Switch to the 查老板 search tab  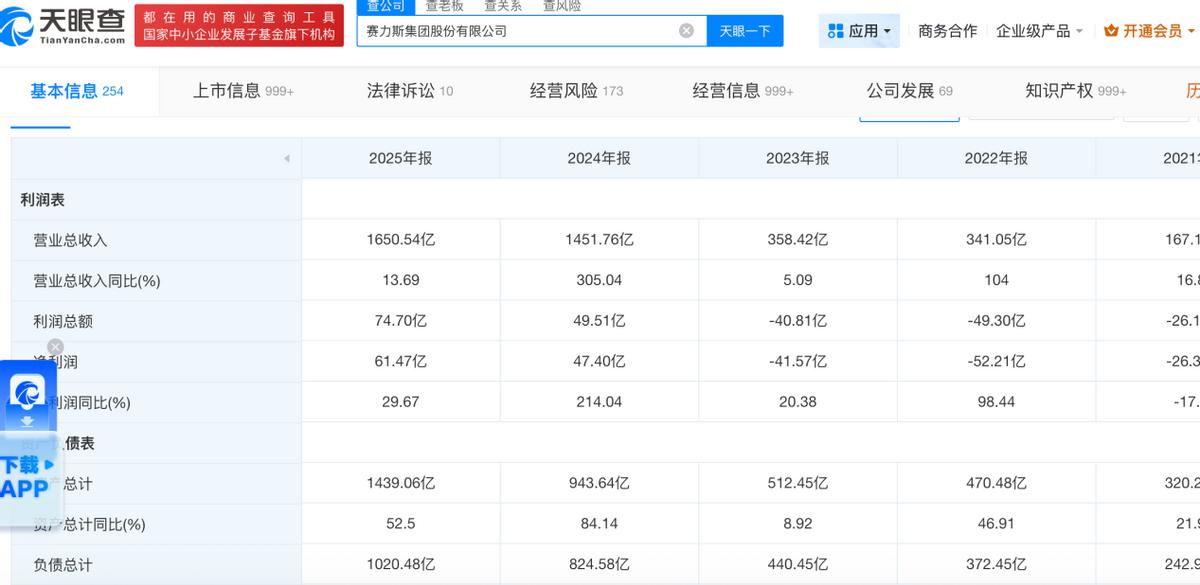point(444,6)
